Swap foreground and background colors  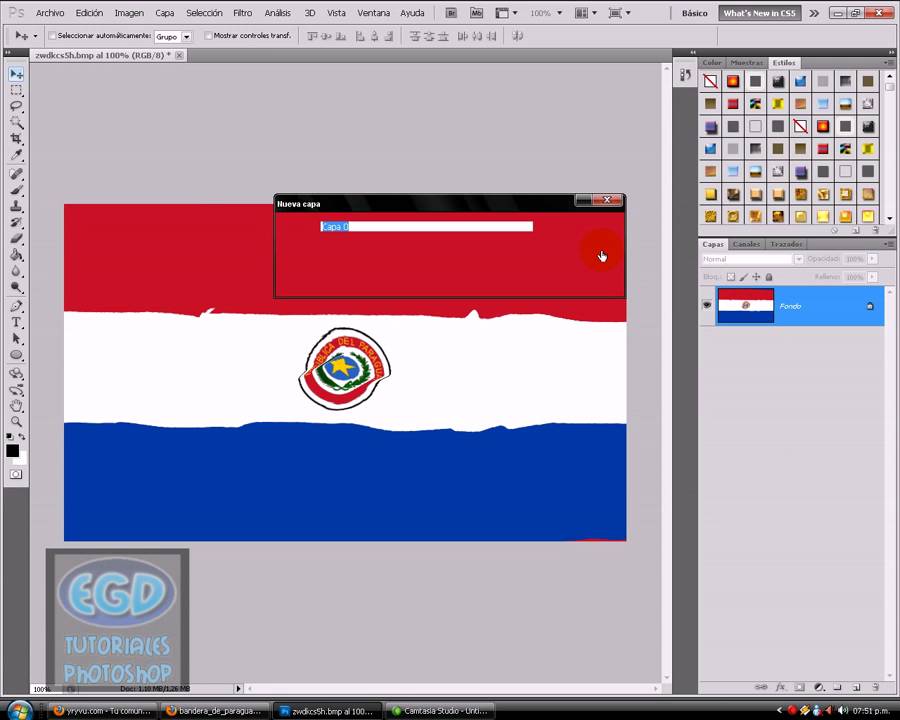coord(22,437)
